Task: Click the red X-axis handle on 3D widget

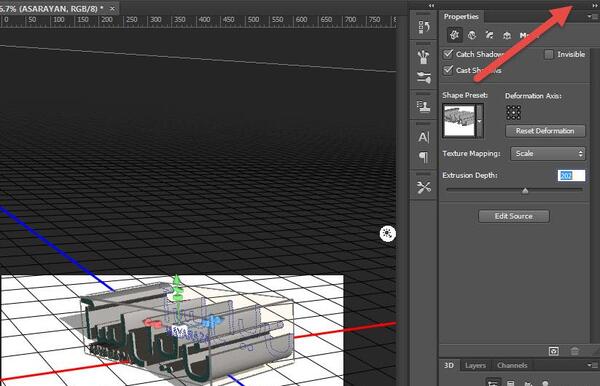Action: pyautogui.click(x=152, y=324)
